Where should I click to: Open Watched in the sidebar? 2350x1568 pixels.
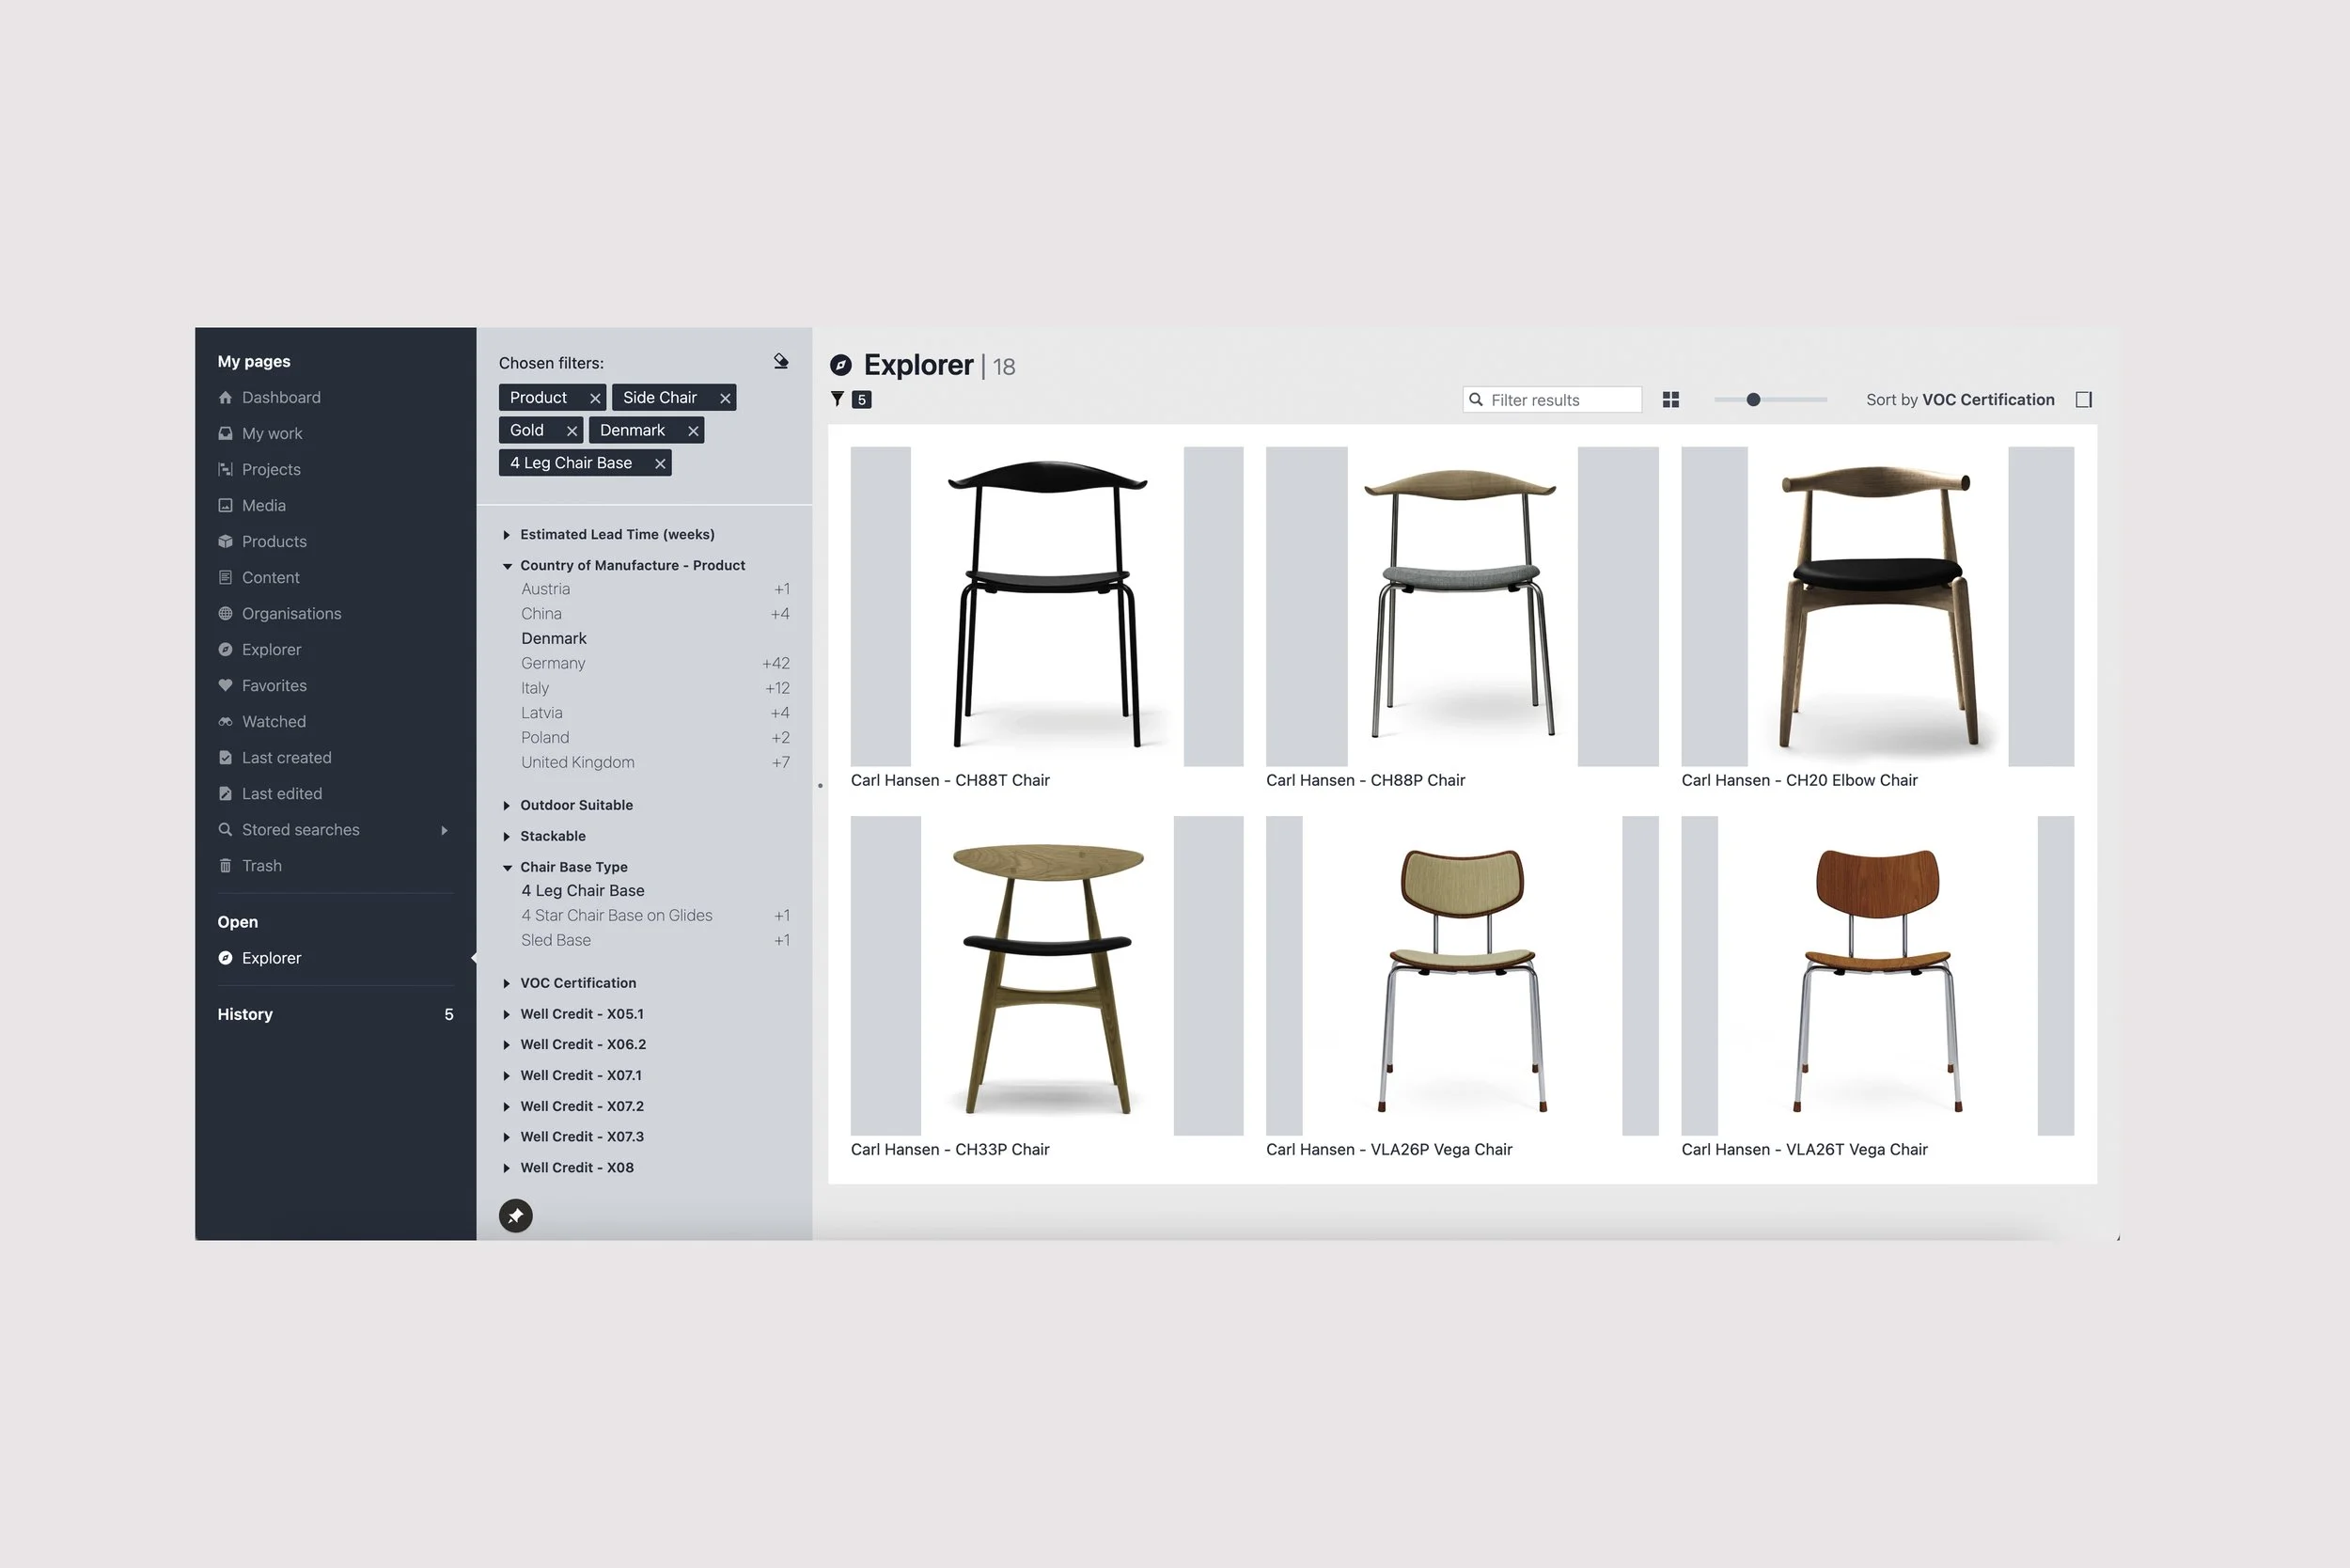coord(273,721)
